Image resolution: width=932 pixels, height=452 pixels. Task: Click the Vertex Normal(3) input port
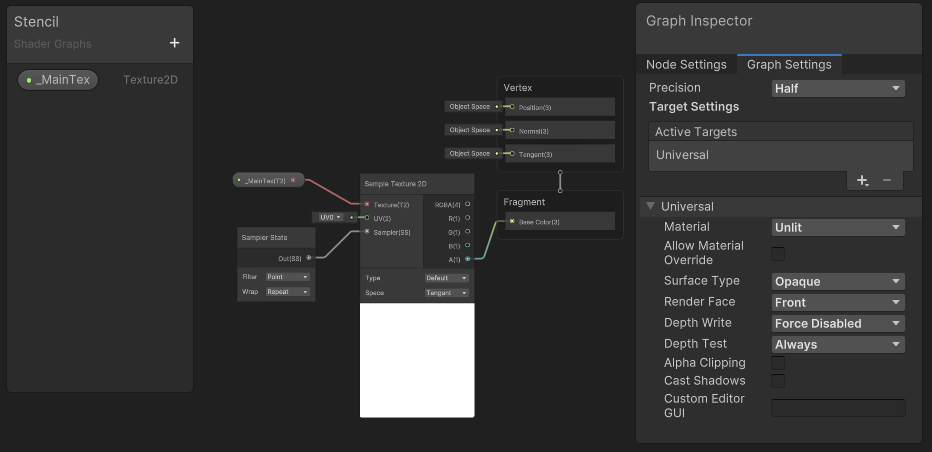click(512, 130)
